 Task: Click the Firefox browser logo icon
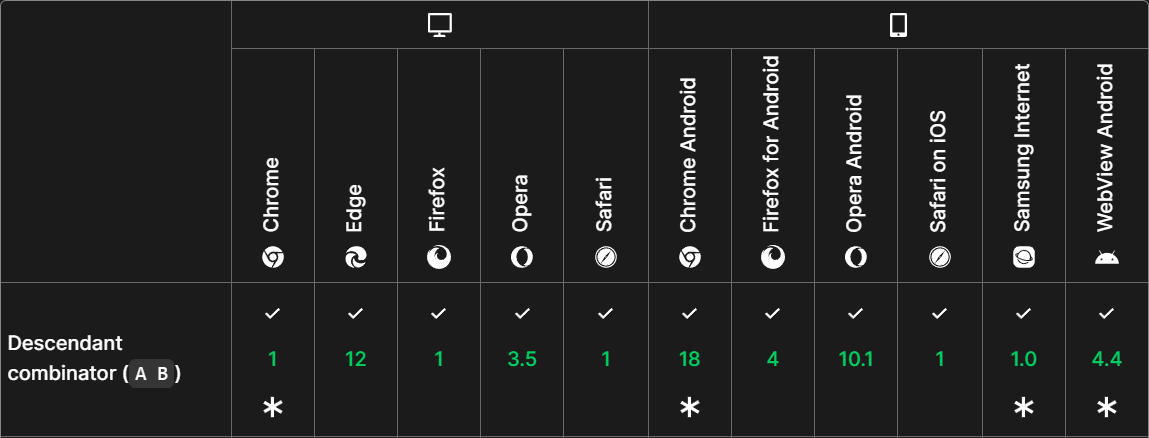[439, 258]
